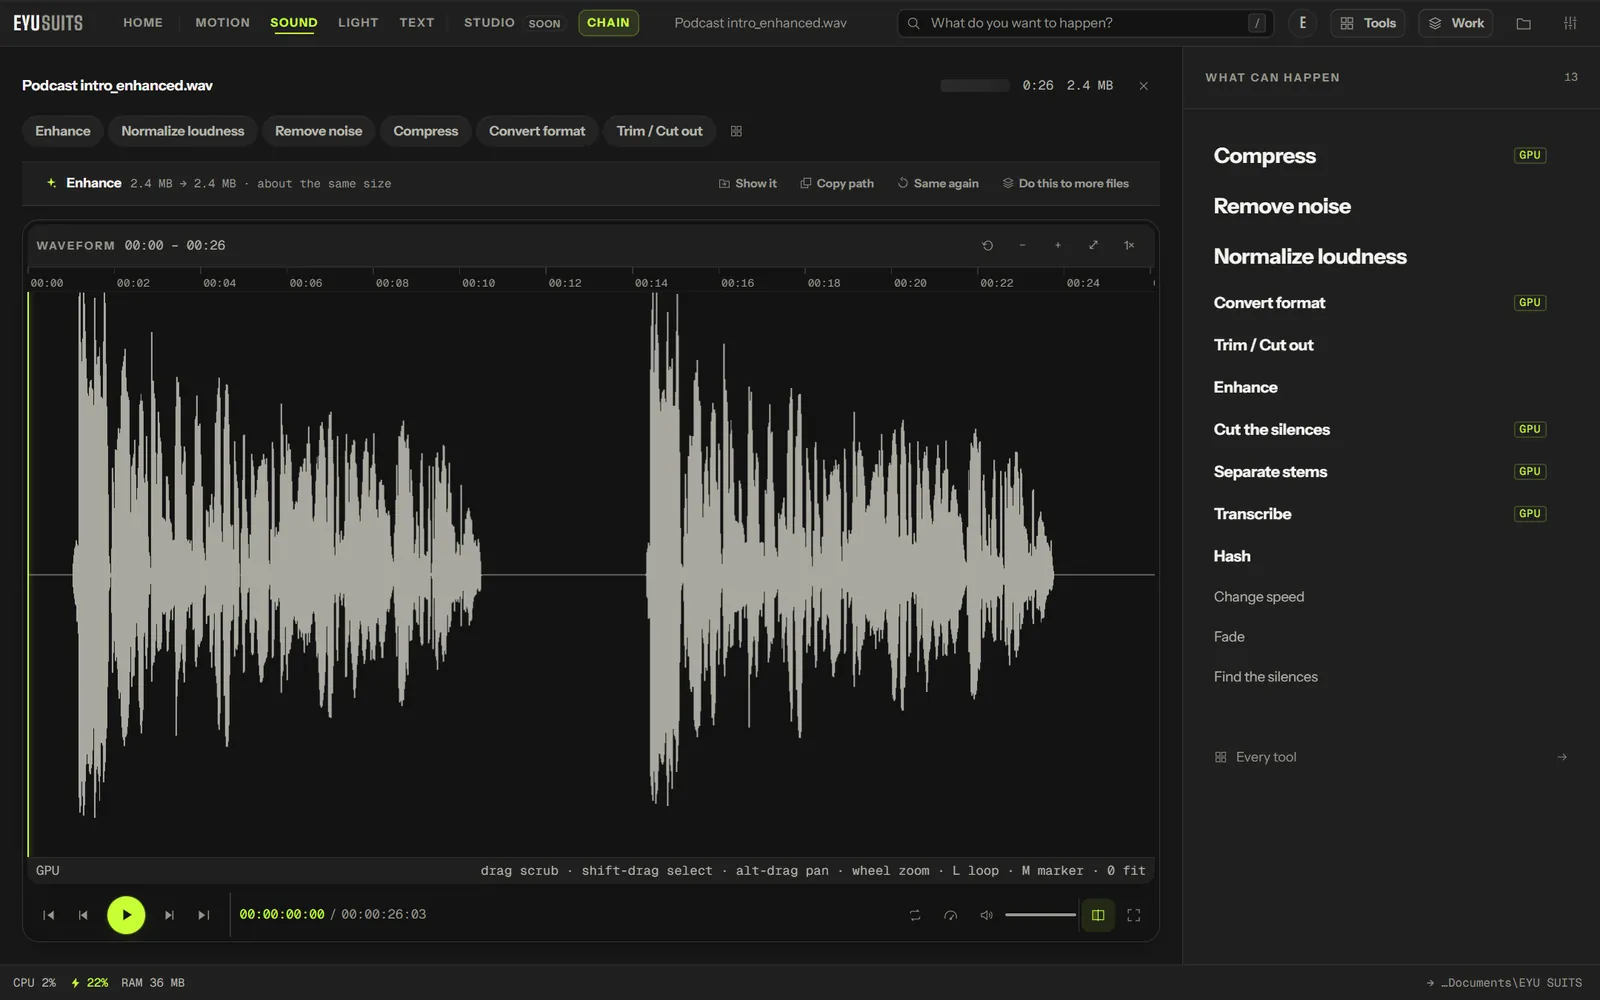Step back one frame
Screen dimensions: 1600x1000
point(83,915)
